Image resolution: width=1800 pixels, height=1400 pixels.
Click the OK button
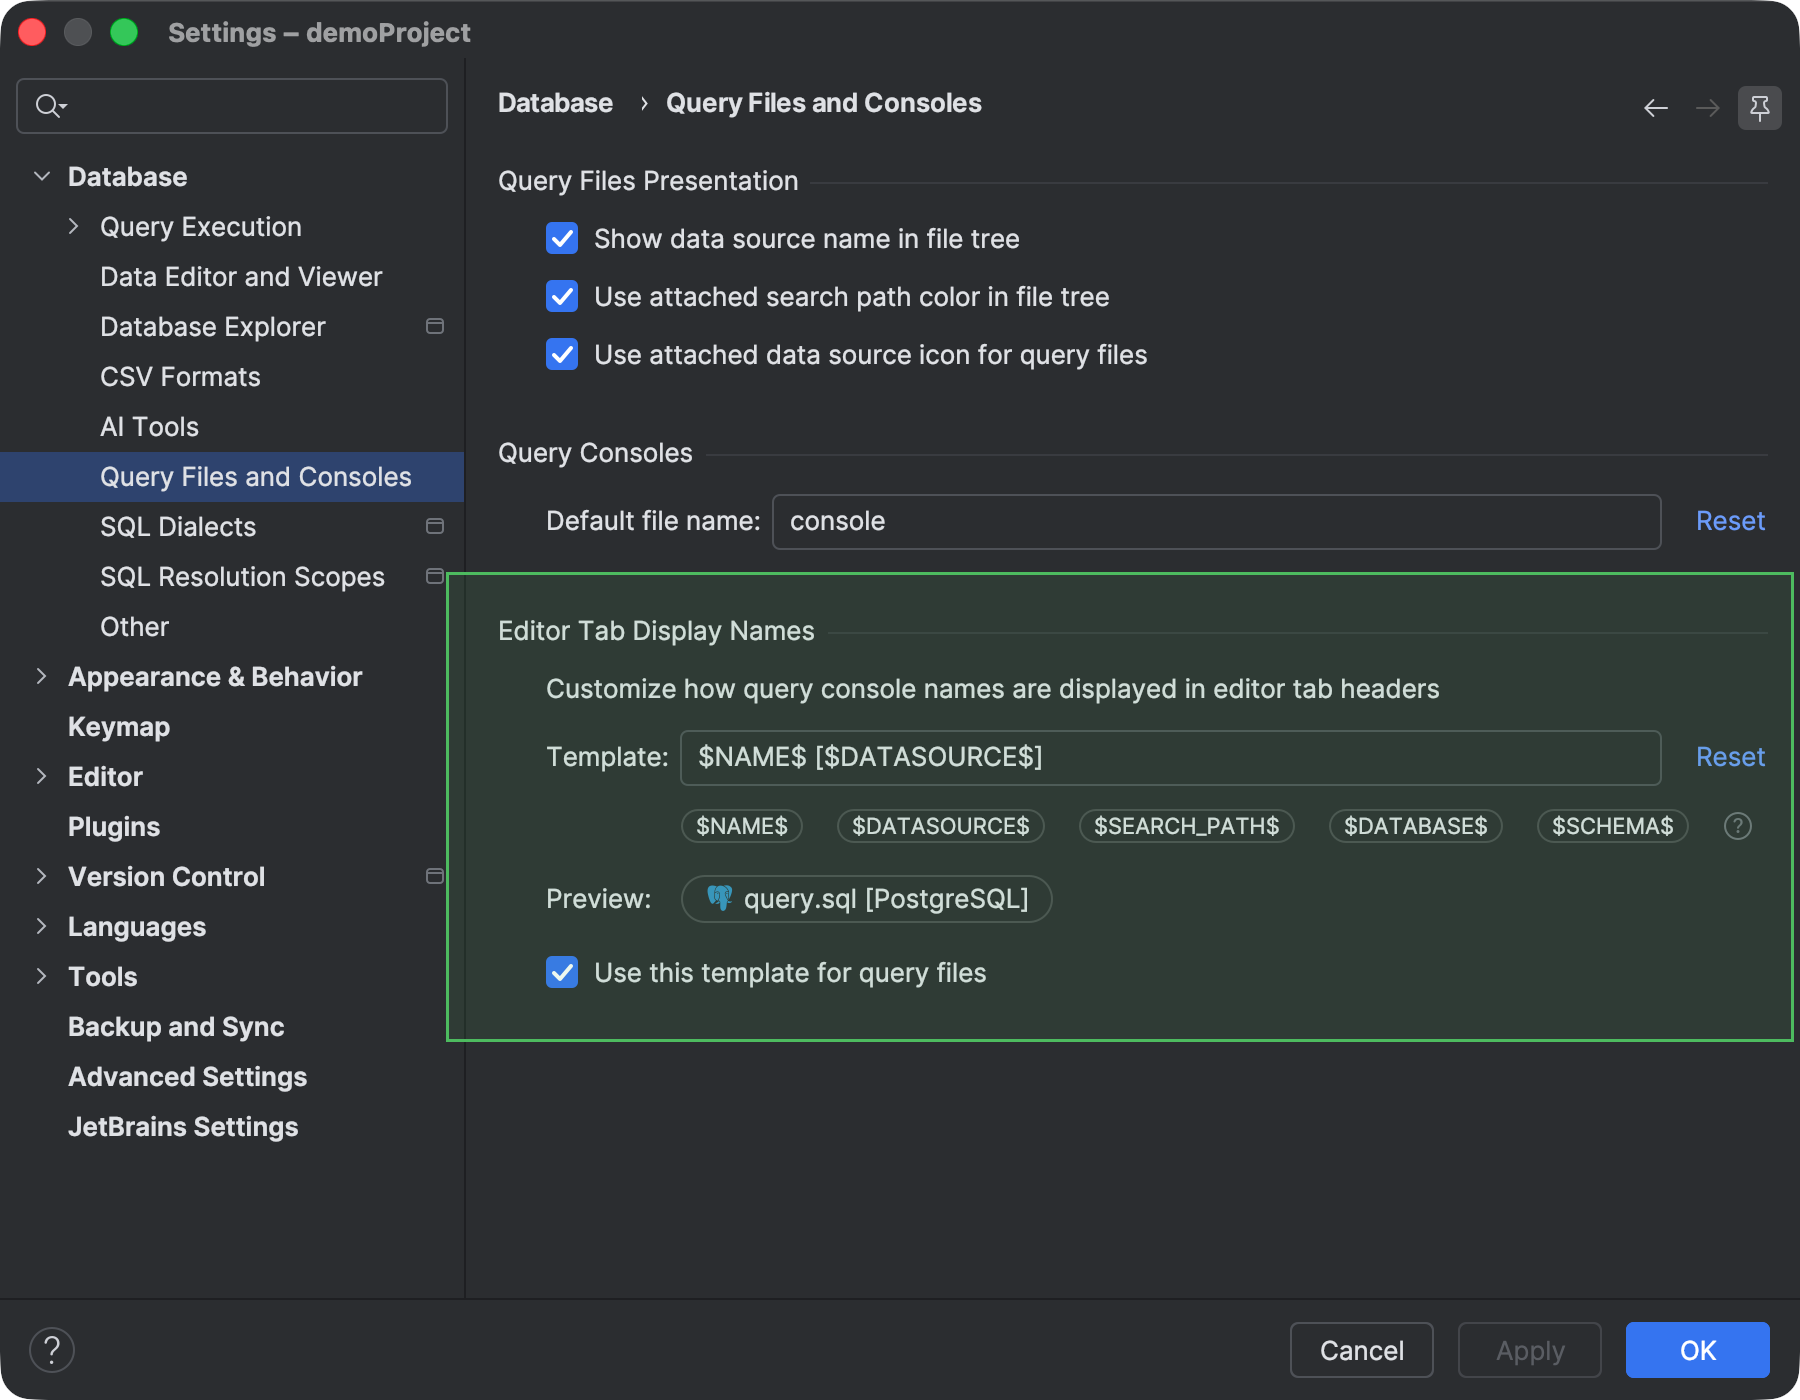1698,1350
